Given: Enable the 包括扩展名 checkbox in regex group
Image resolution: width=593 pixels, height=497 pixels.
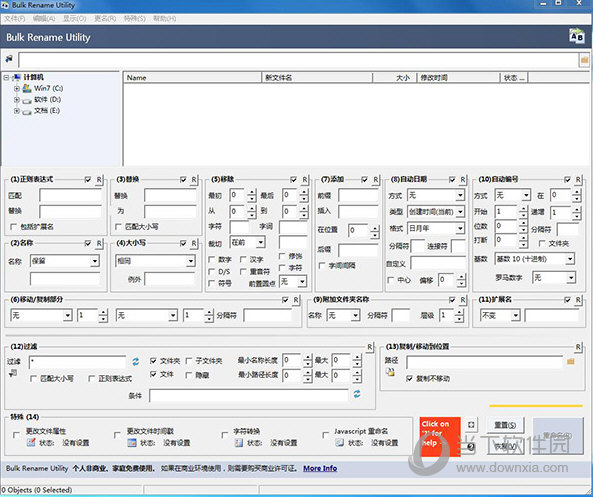Looking at the screenshot, I should [14, 227].
